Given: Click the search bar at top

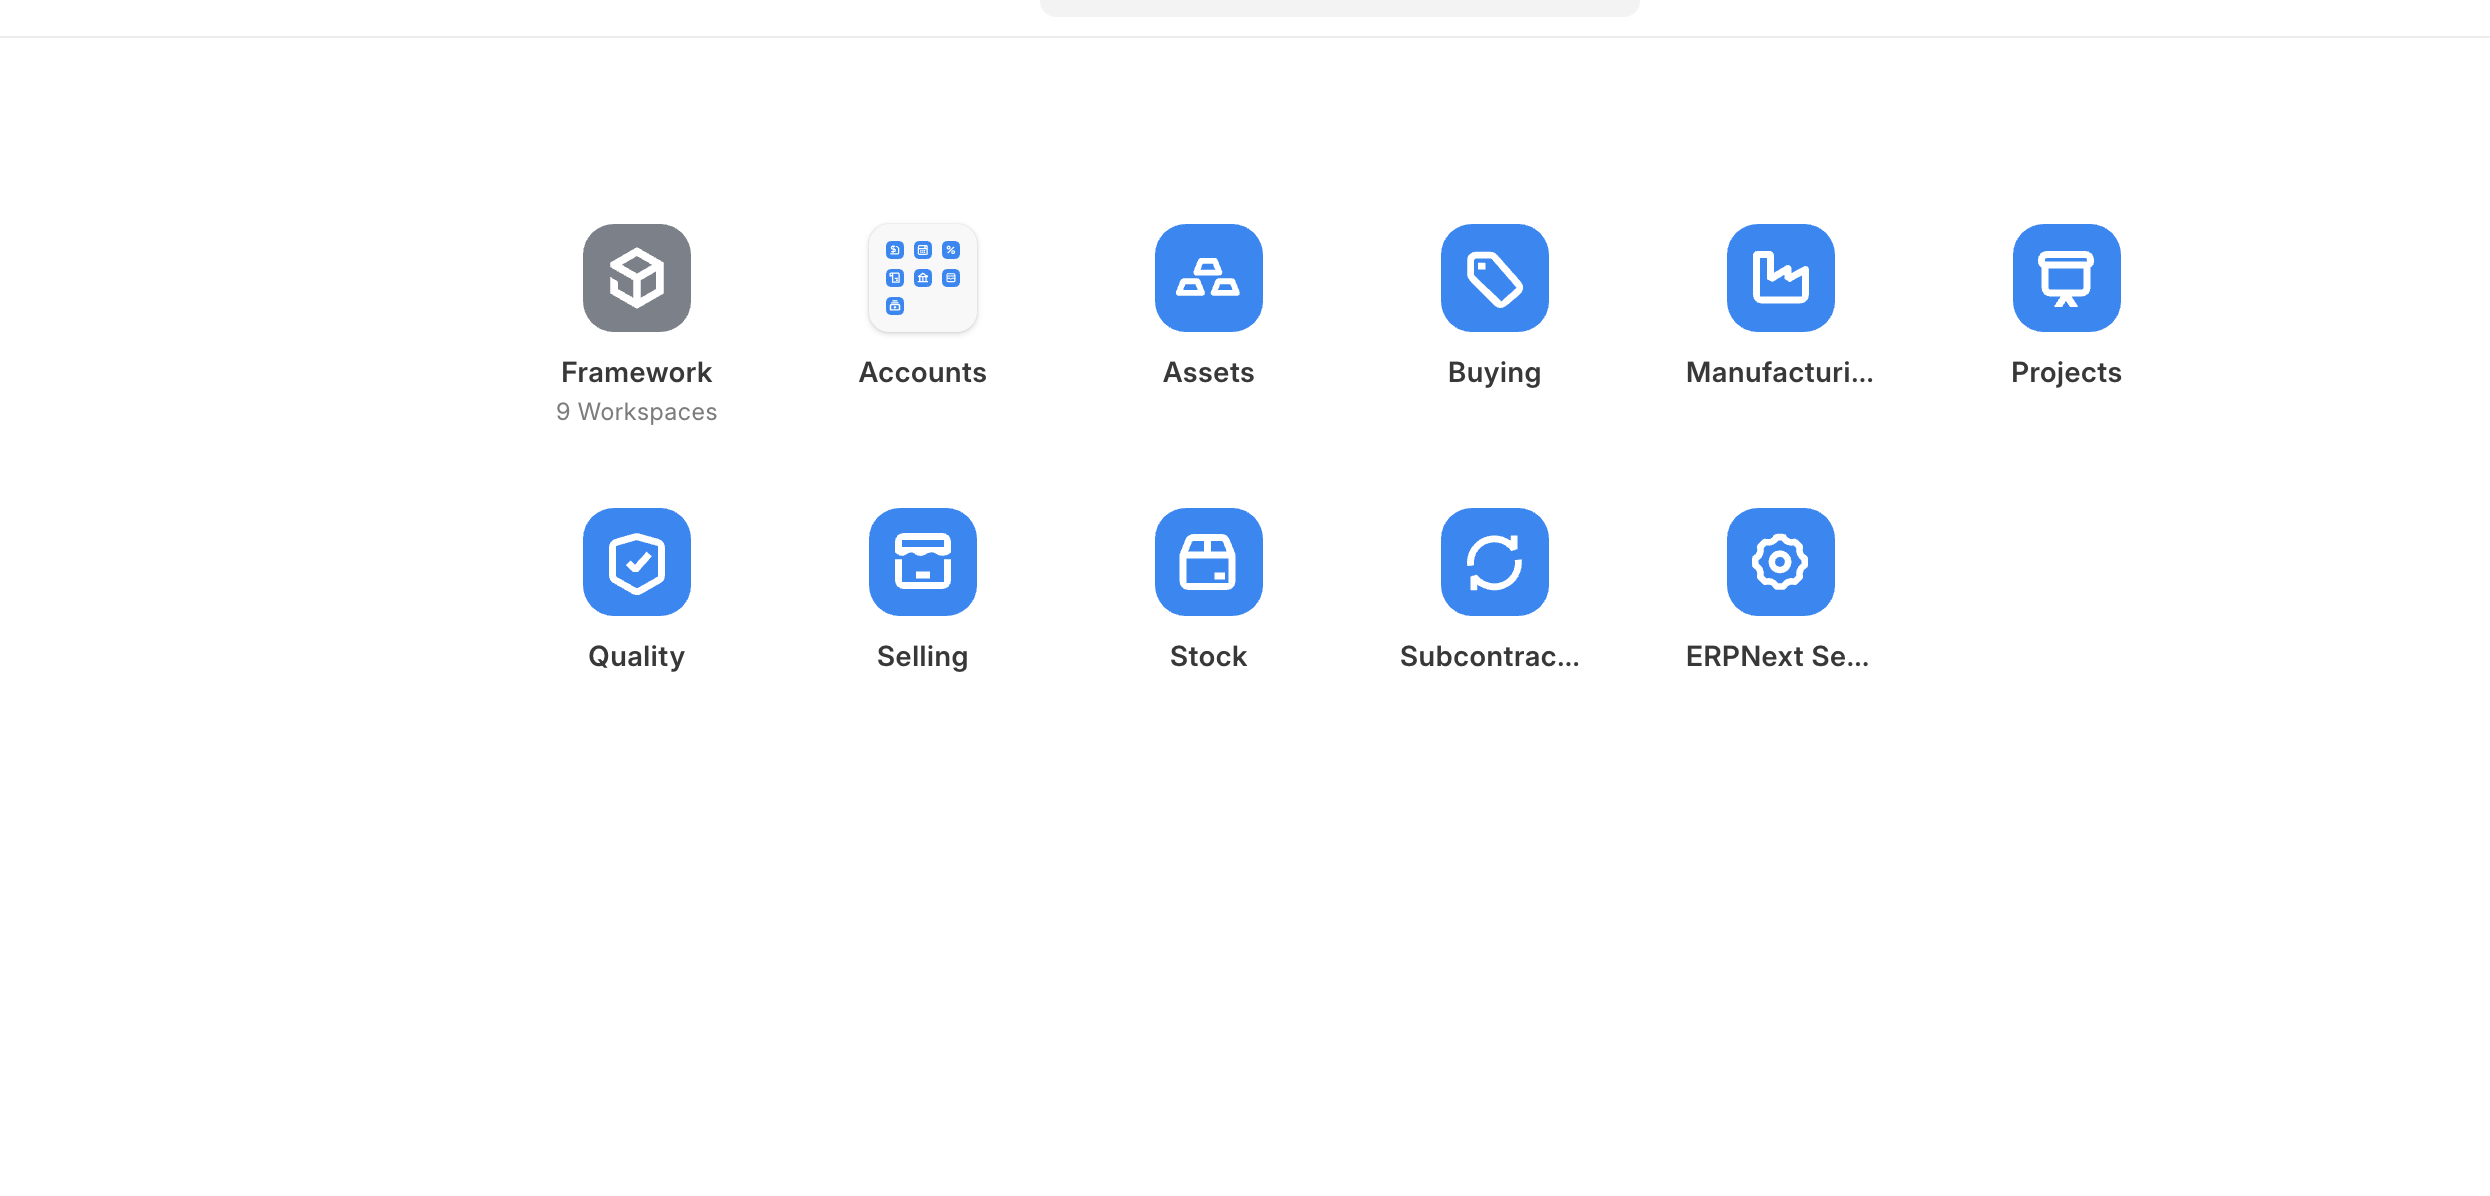Looking at the screenshot, I should tap(1339, 6).
